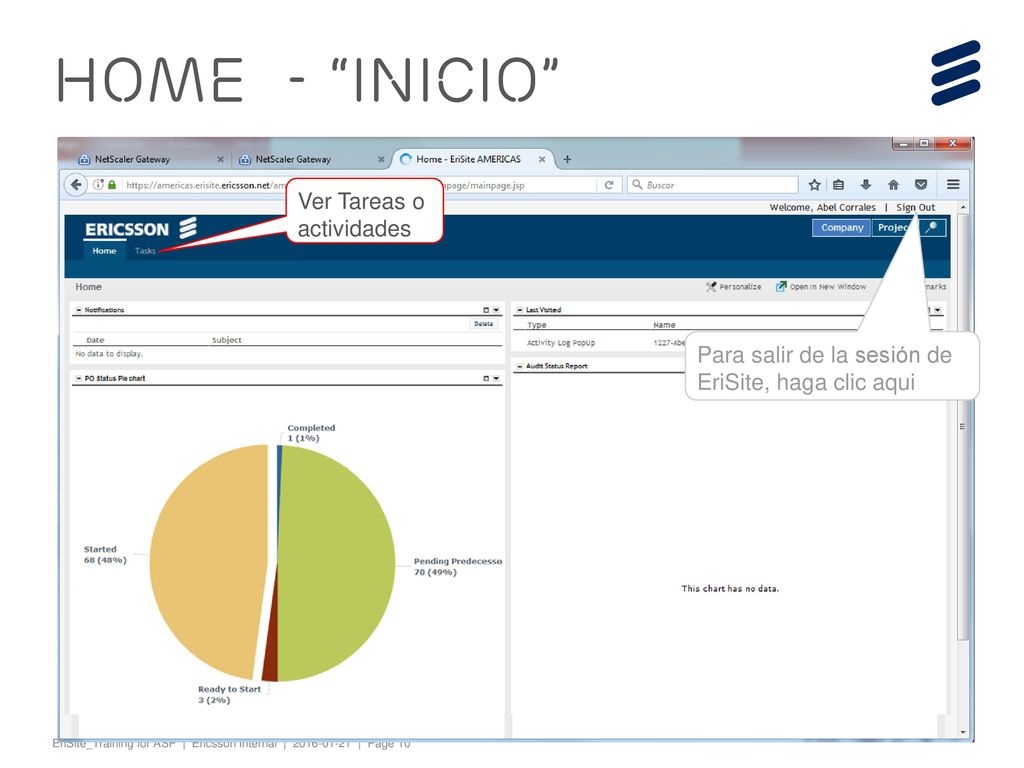Open the Tasks menu item
Image resolution: width=1024 pixels, height=768 pixels.
coord(145,251)
